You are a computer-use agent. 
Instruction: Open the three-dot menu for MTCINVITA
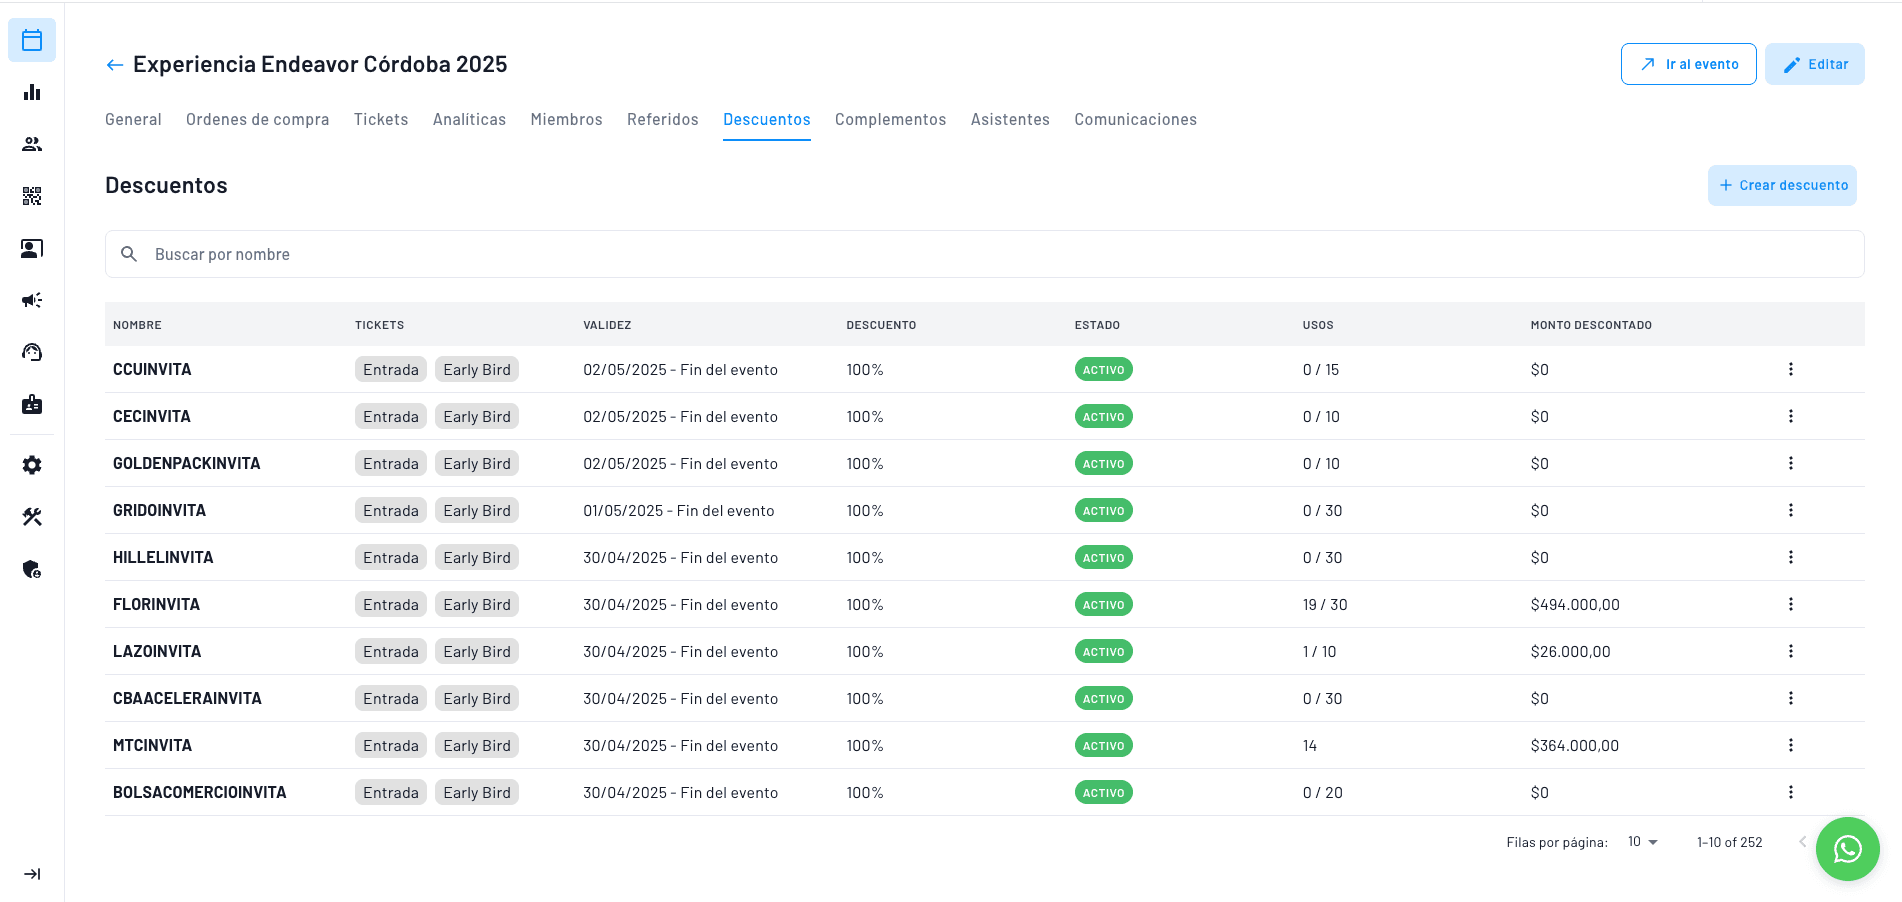point(1791,745)
